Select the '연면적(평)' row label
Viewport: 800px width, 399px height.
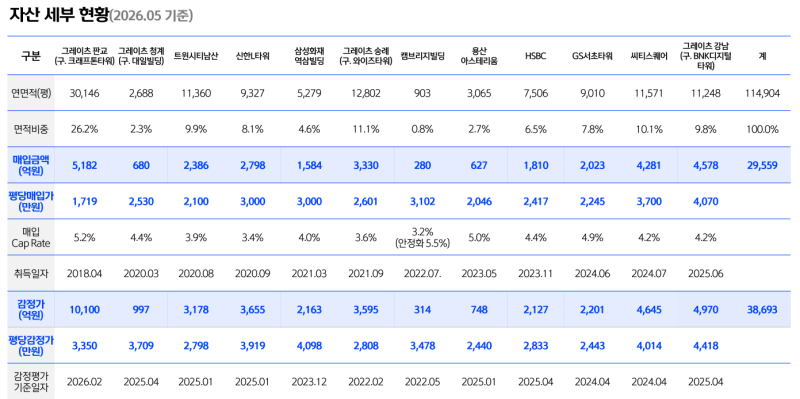pyautogui.click(x=31, y=93)
